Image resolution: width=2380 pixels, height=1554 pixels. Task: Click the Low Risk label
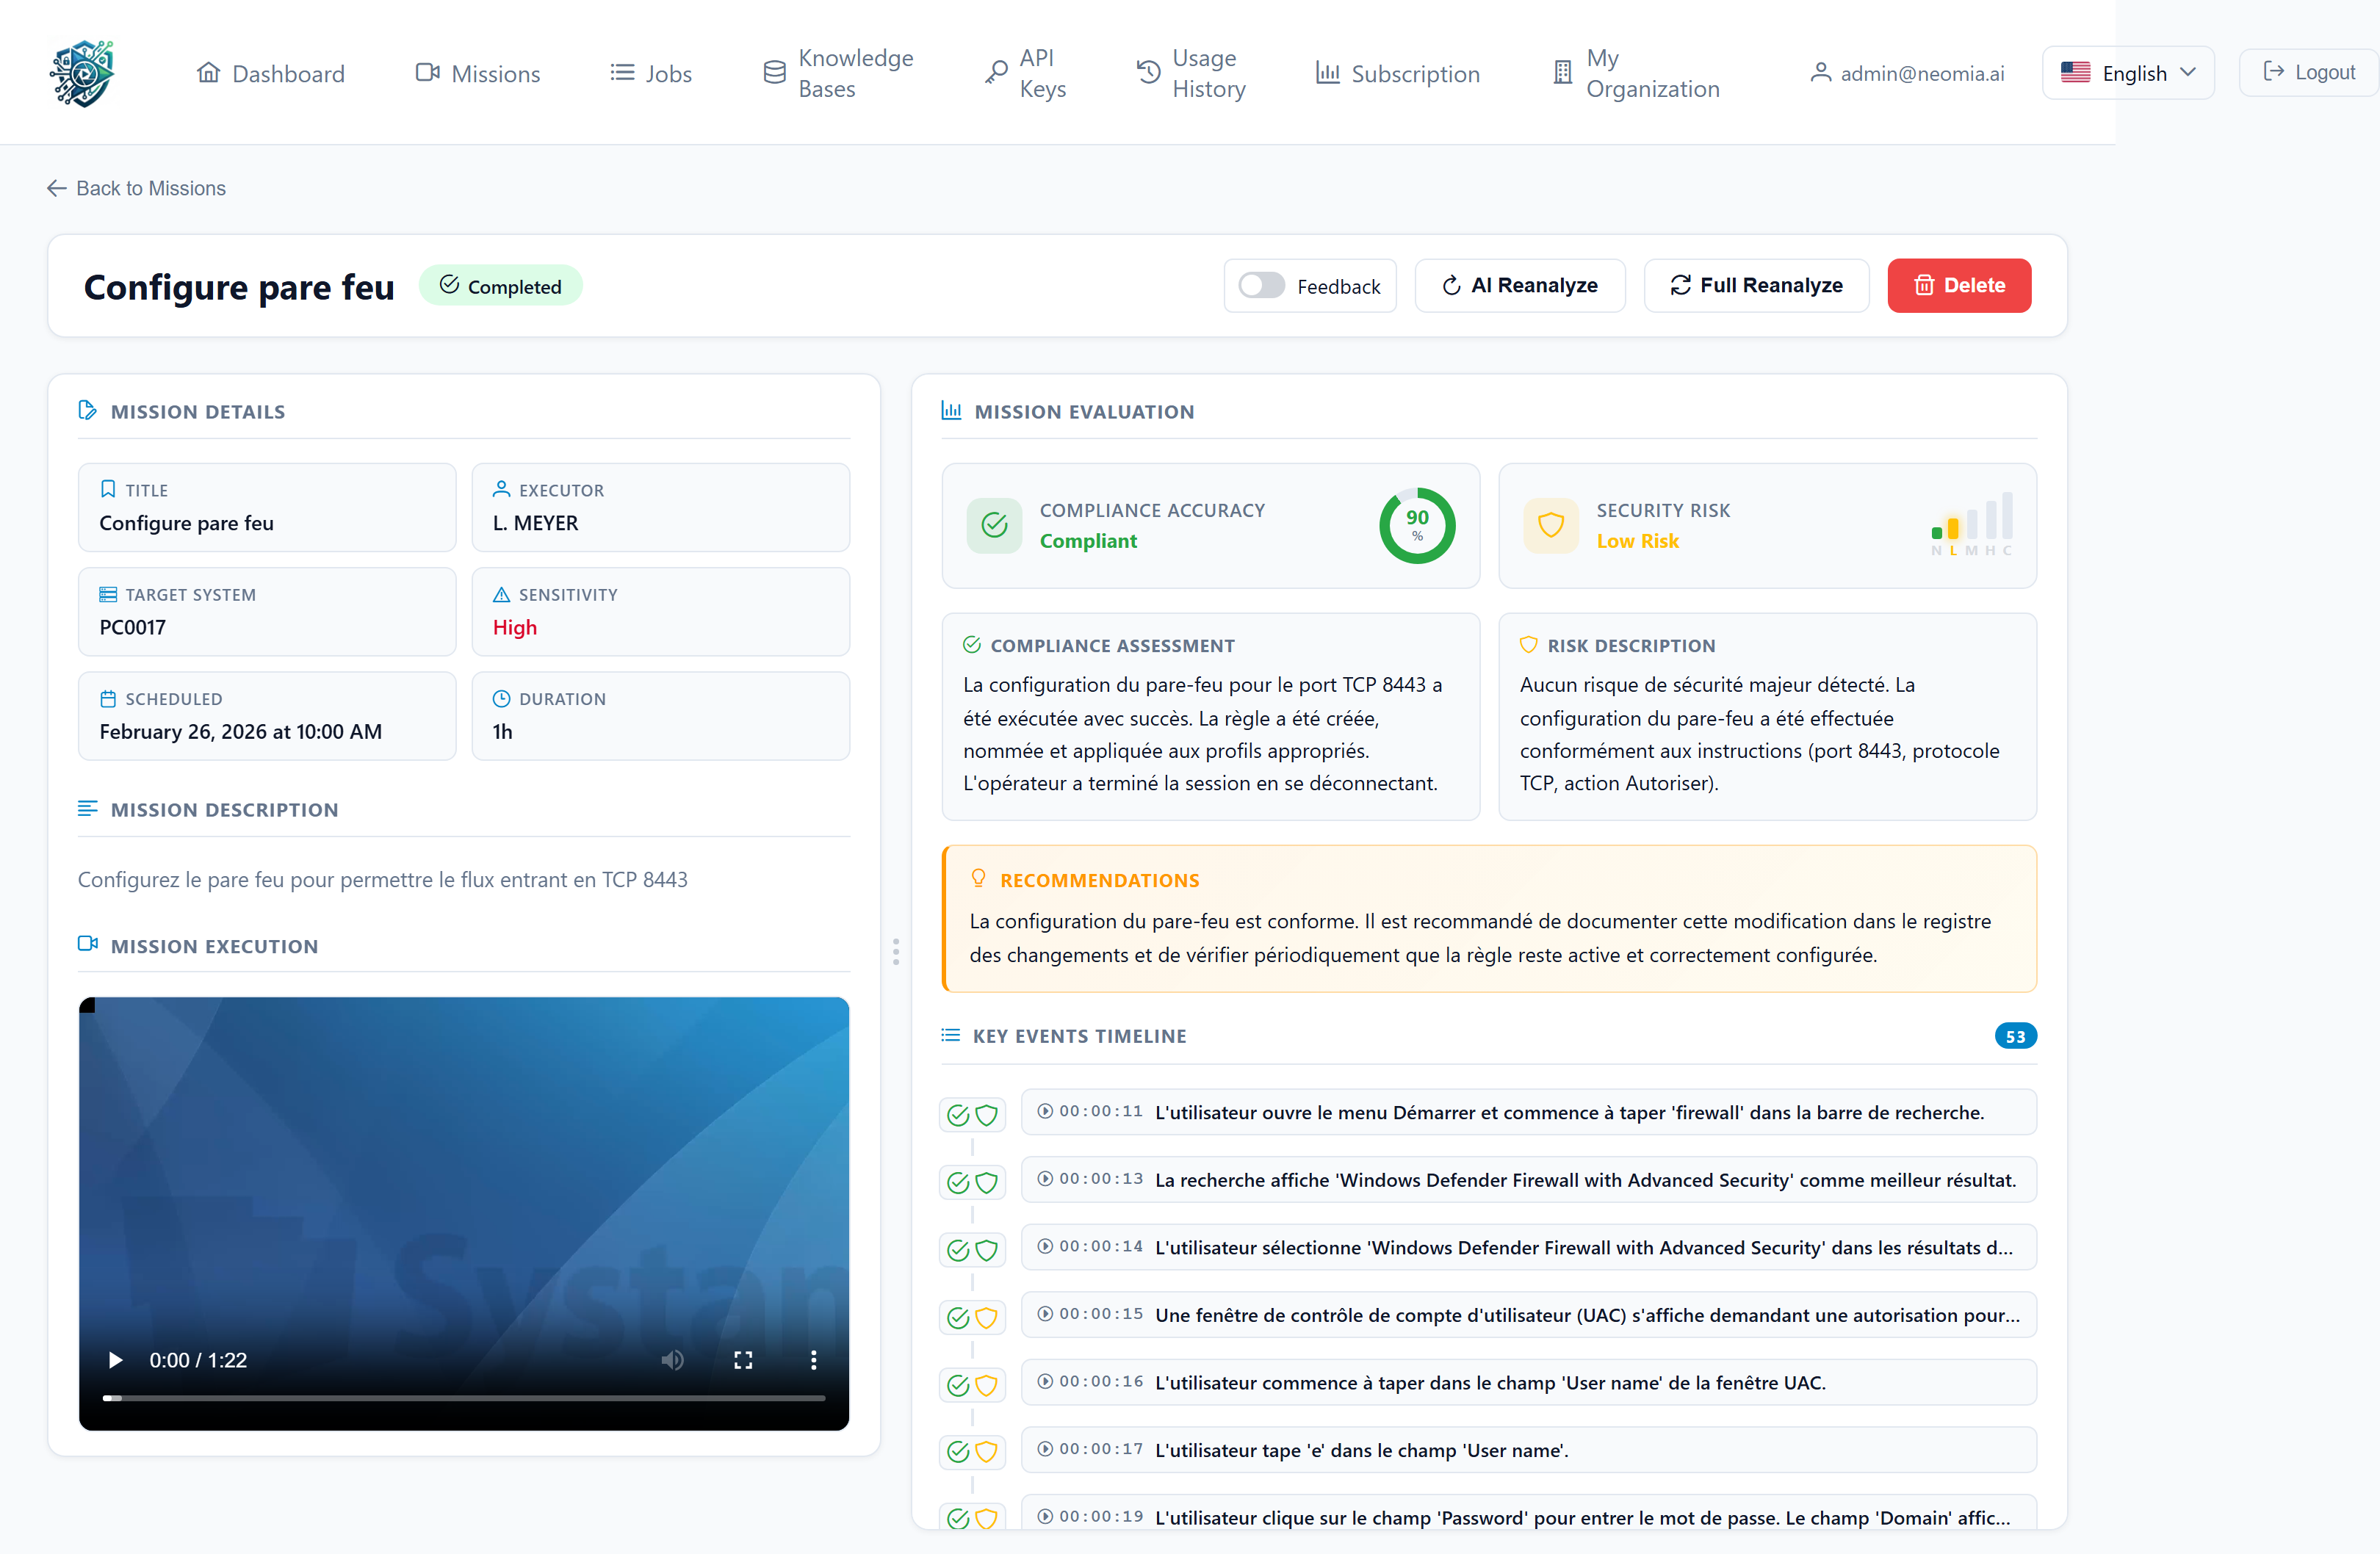click(1637, 540)
